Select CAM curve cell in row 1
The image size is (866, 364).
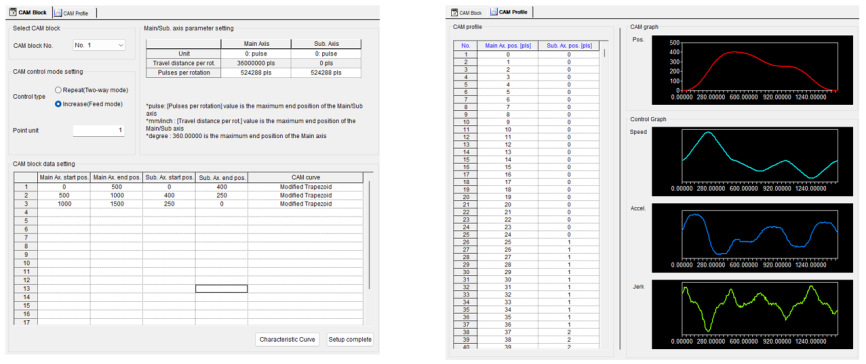305,187
